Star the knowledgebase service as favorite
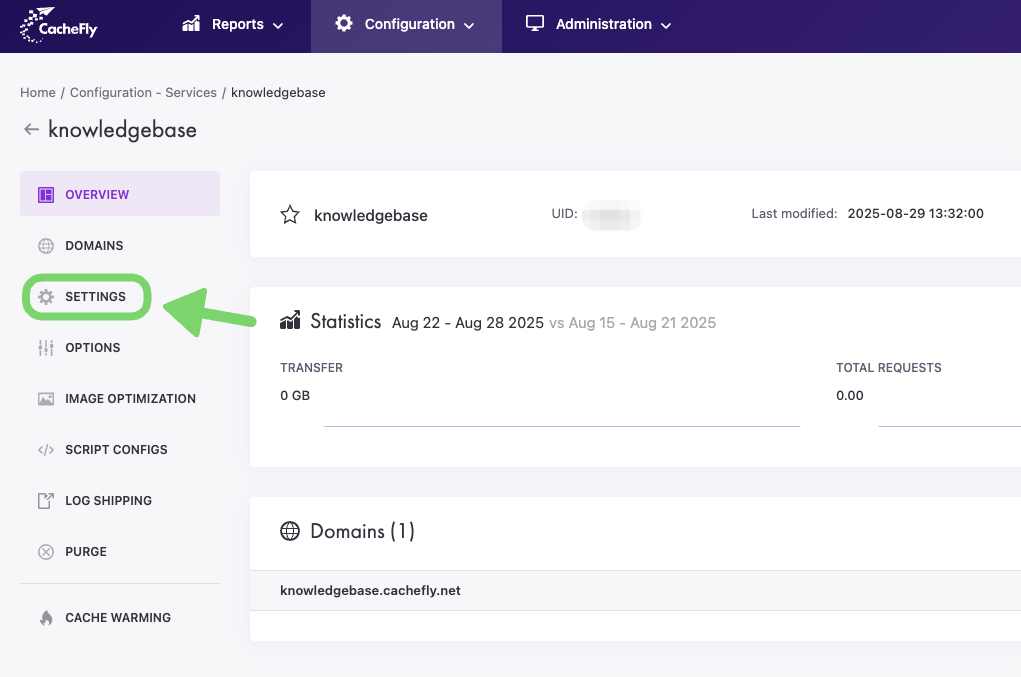1021x677 pixels. click(290, 215)
